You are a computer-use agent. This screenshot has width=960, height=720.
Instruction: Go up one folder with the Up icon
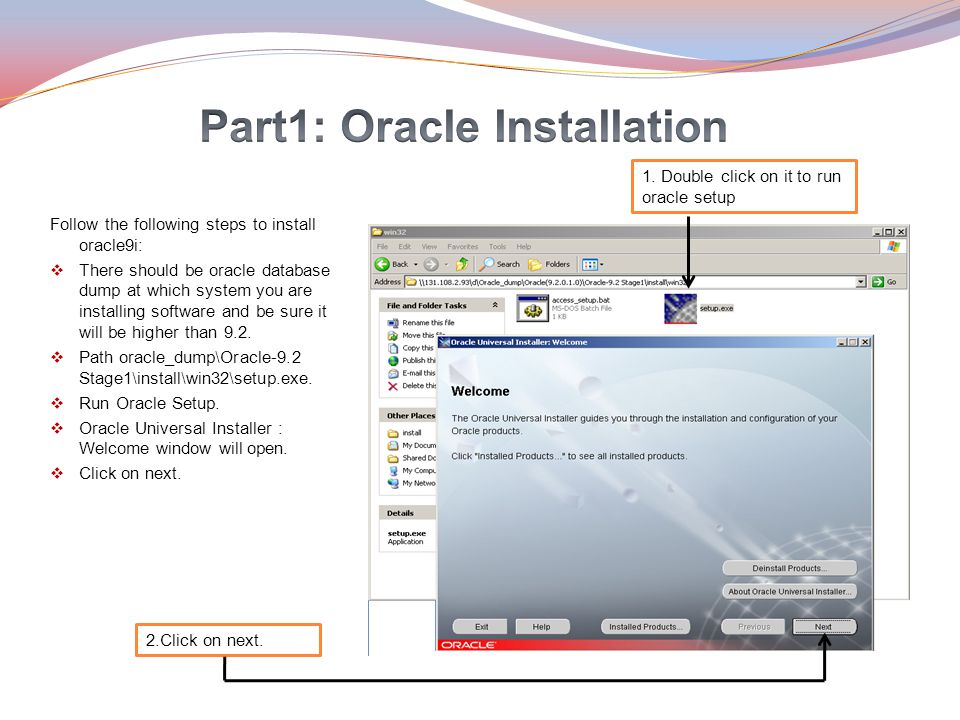(462, 264)
